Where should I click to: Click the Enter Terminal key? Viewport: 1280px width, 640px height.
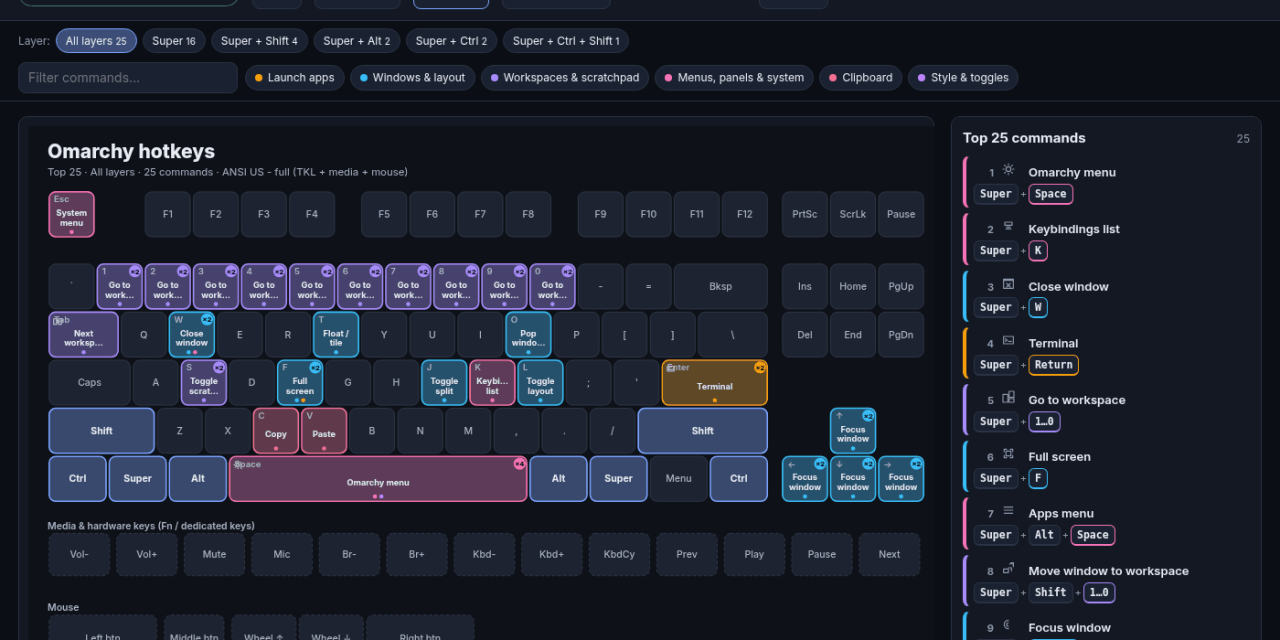[714, 383]
